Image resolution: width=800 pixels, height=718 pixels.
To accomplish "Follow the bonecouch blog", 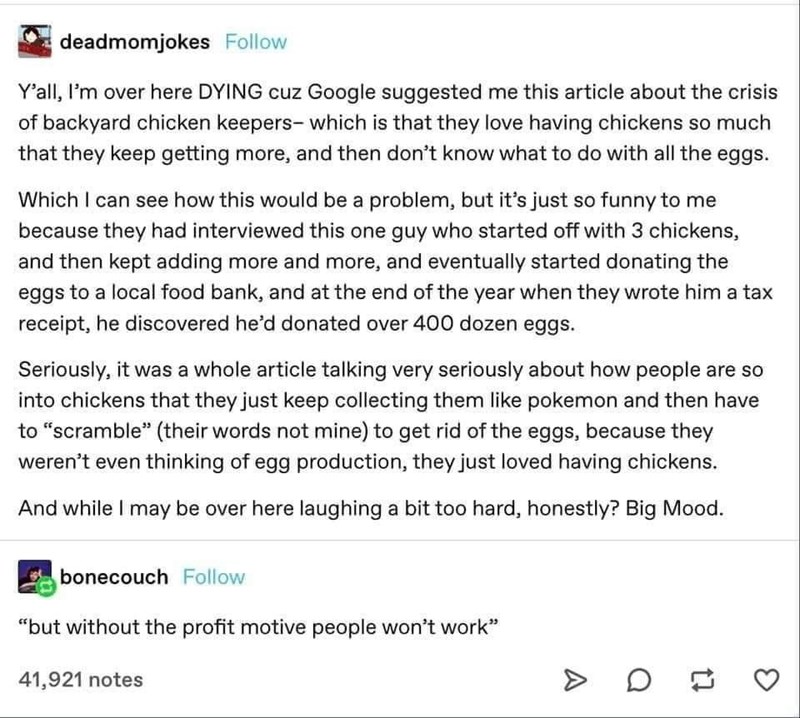I will [x=213, y=577].
